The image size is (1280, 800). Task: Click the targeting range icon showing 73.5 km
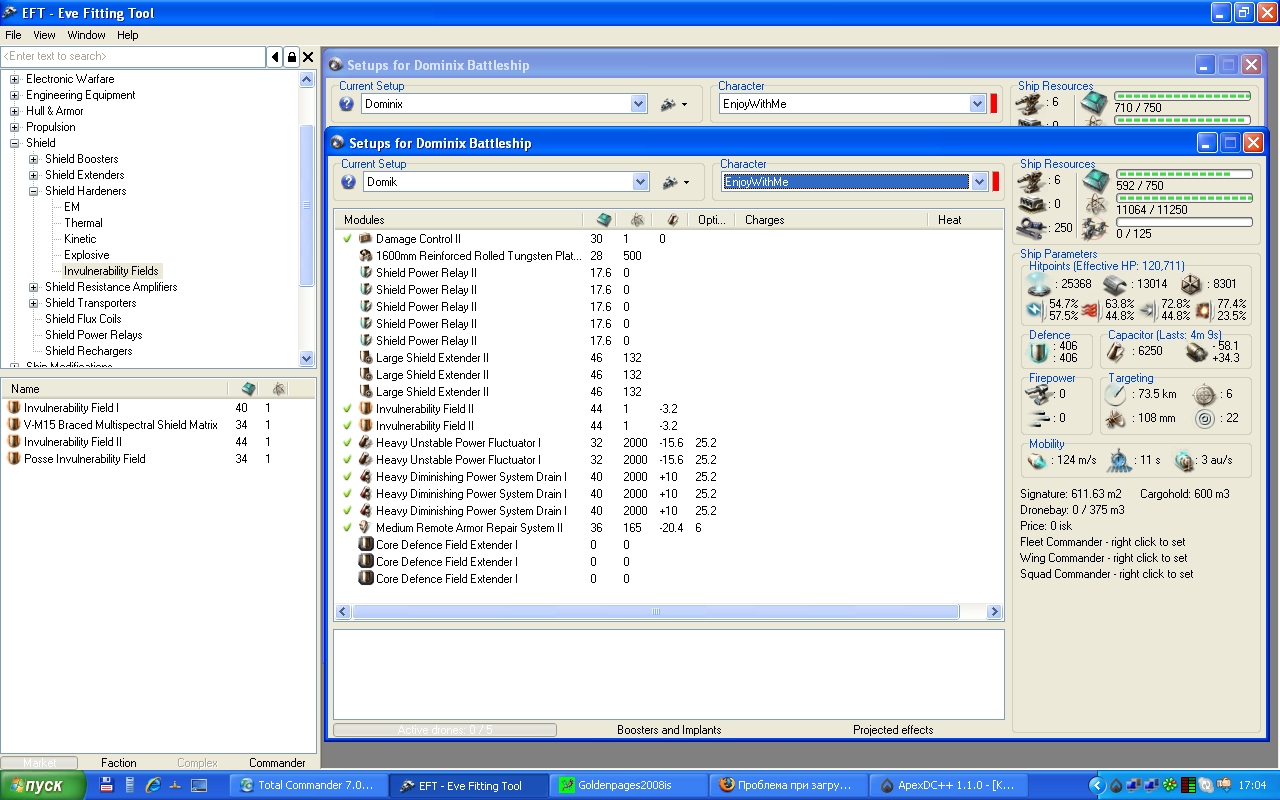pos(1116,394)
